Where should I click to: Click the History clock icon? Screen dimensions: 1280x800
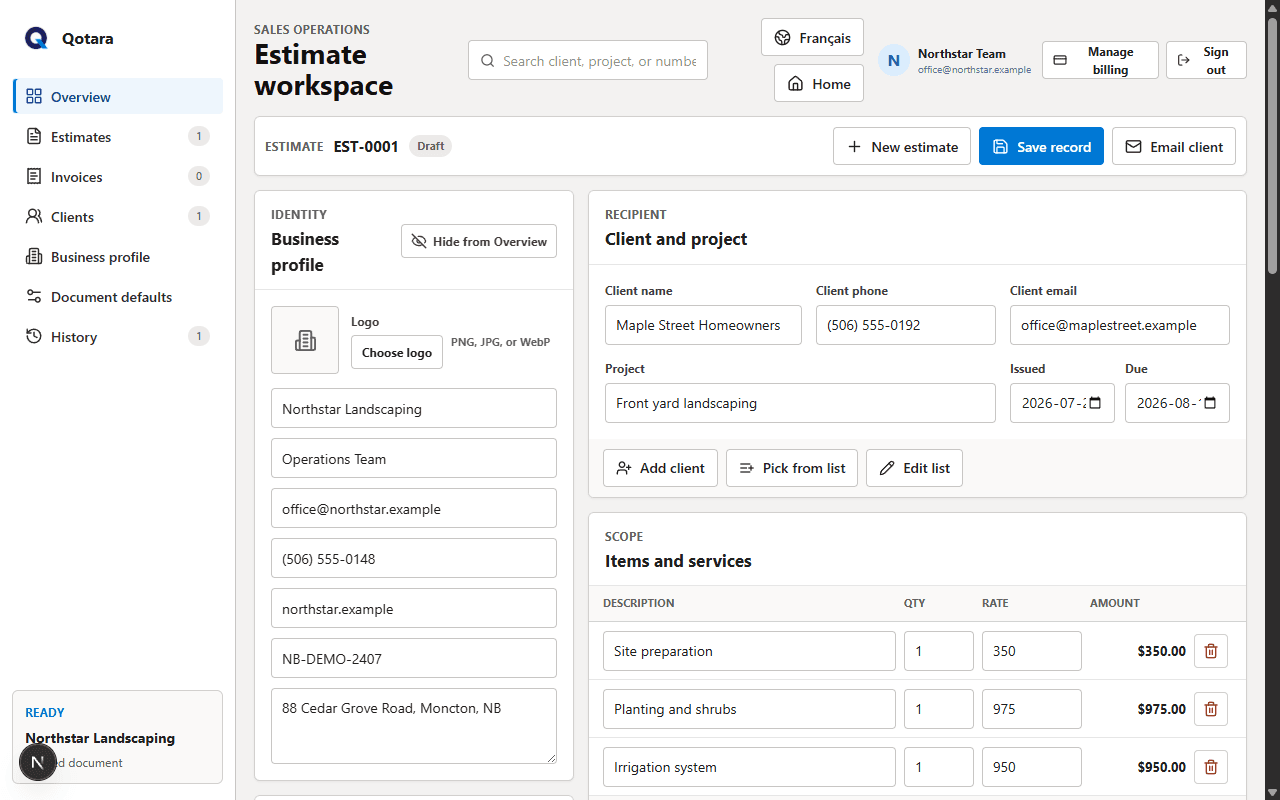34,336
